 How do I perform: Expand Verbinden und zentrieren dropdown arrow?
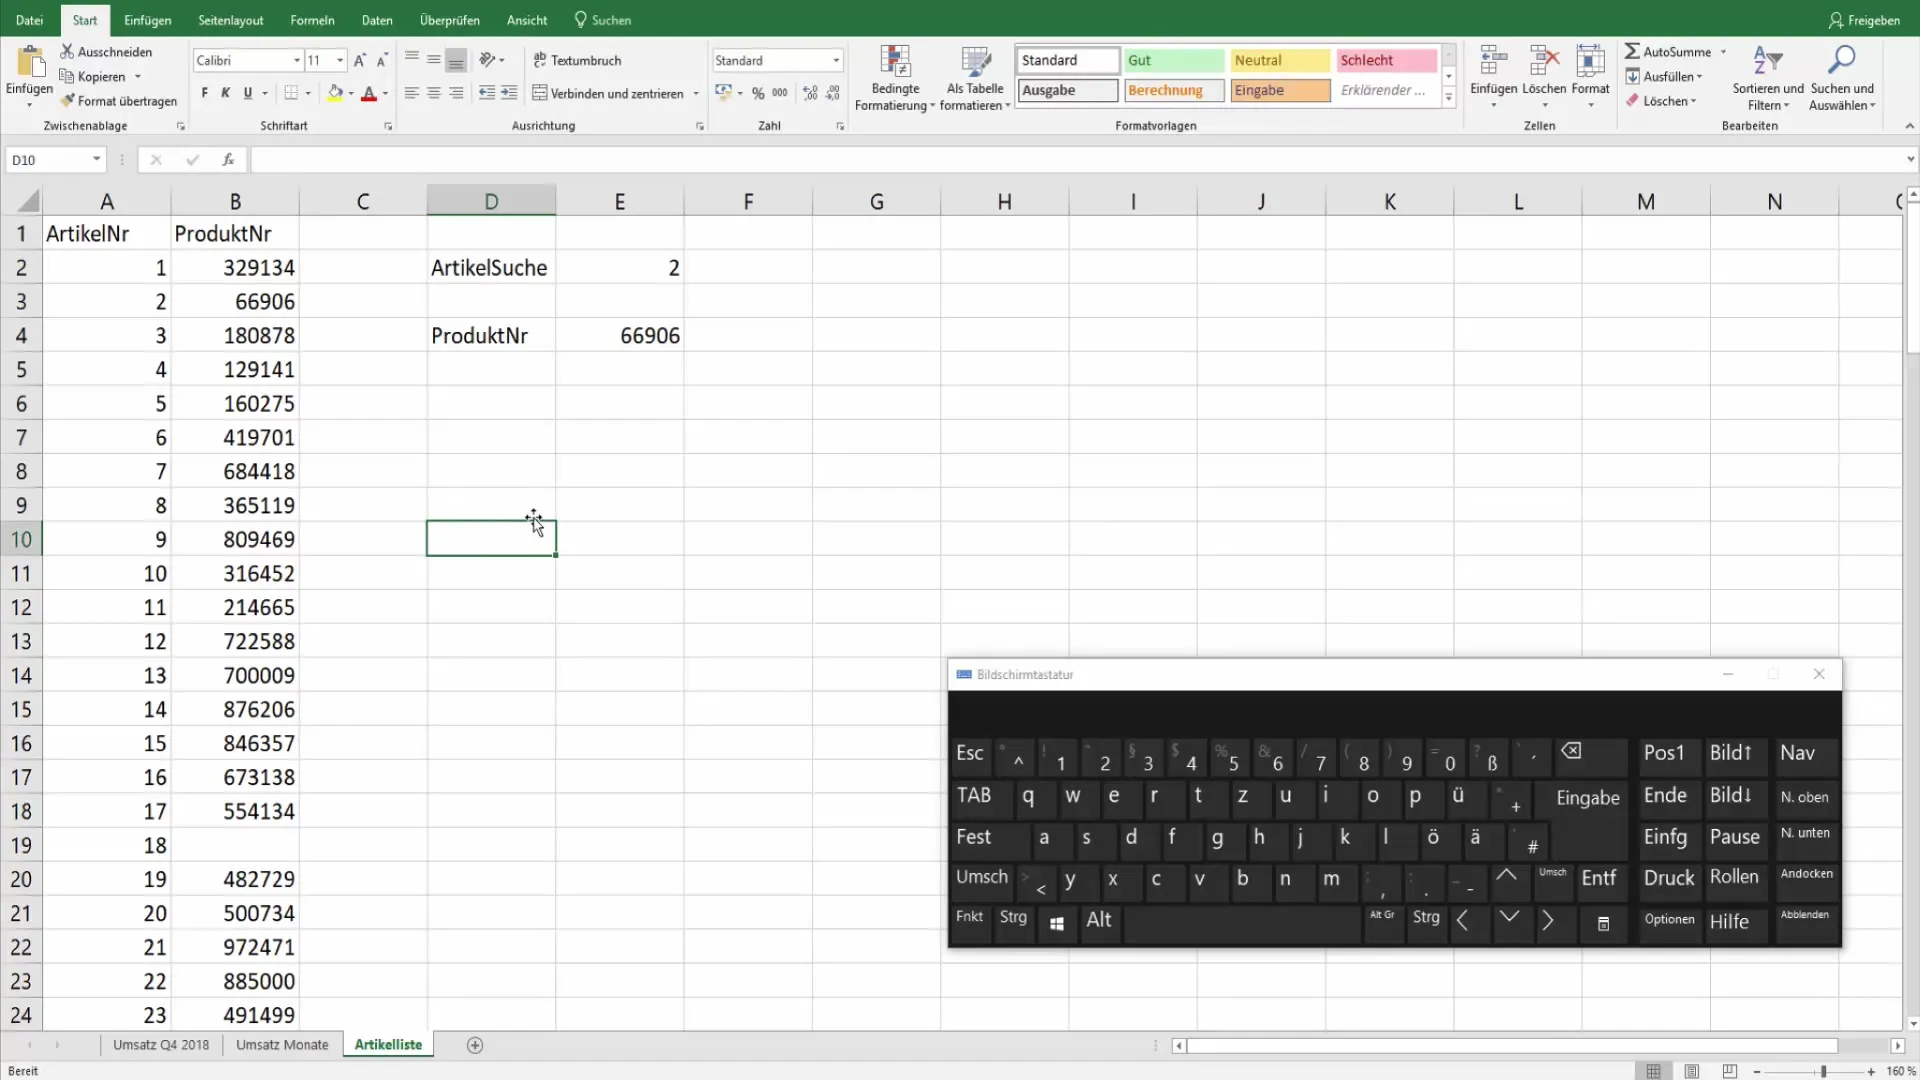pos(696,93)
